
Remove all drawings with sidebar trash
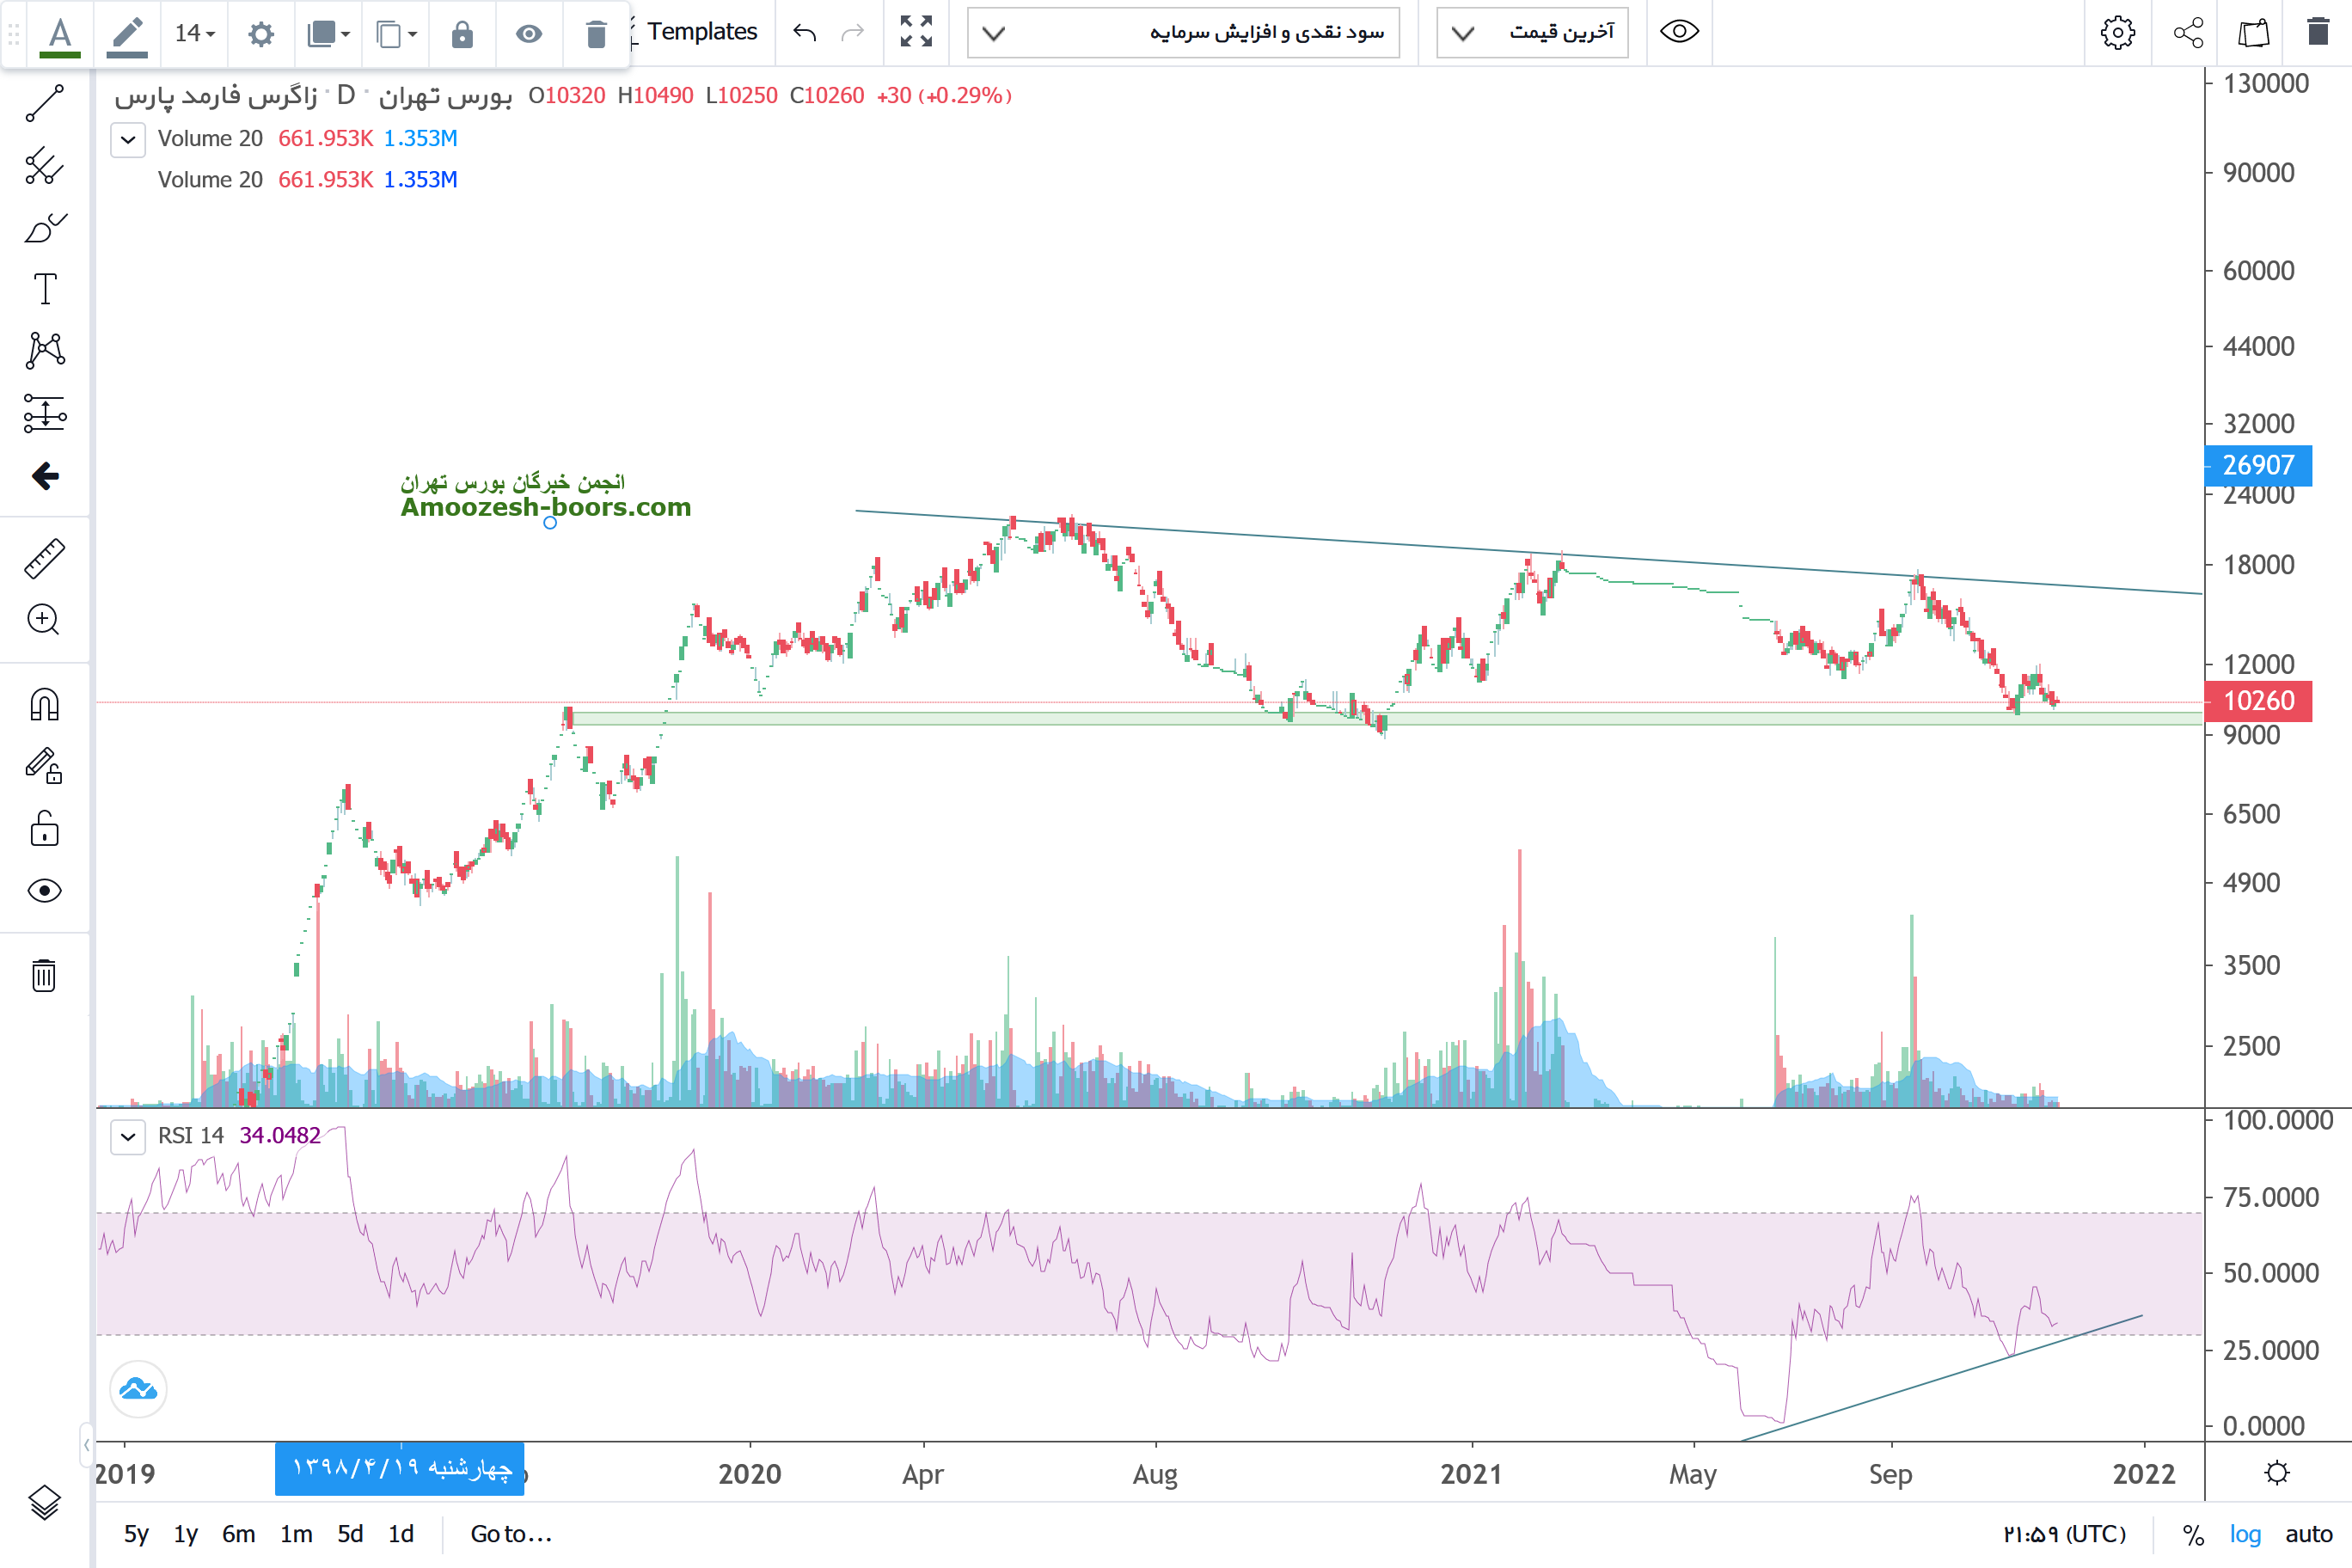coord(44,975)
